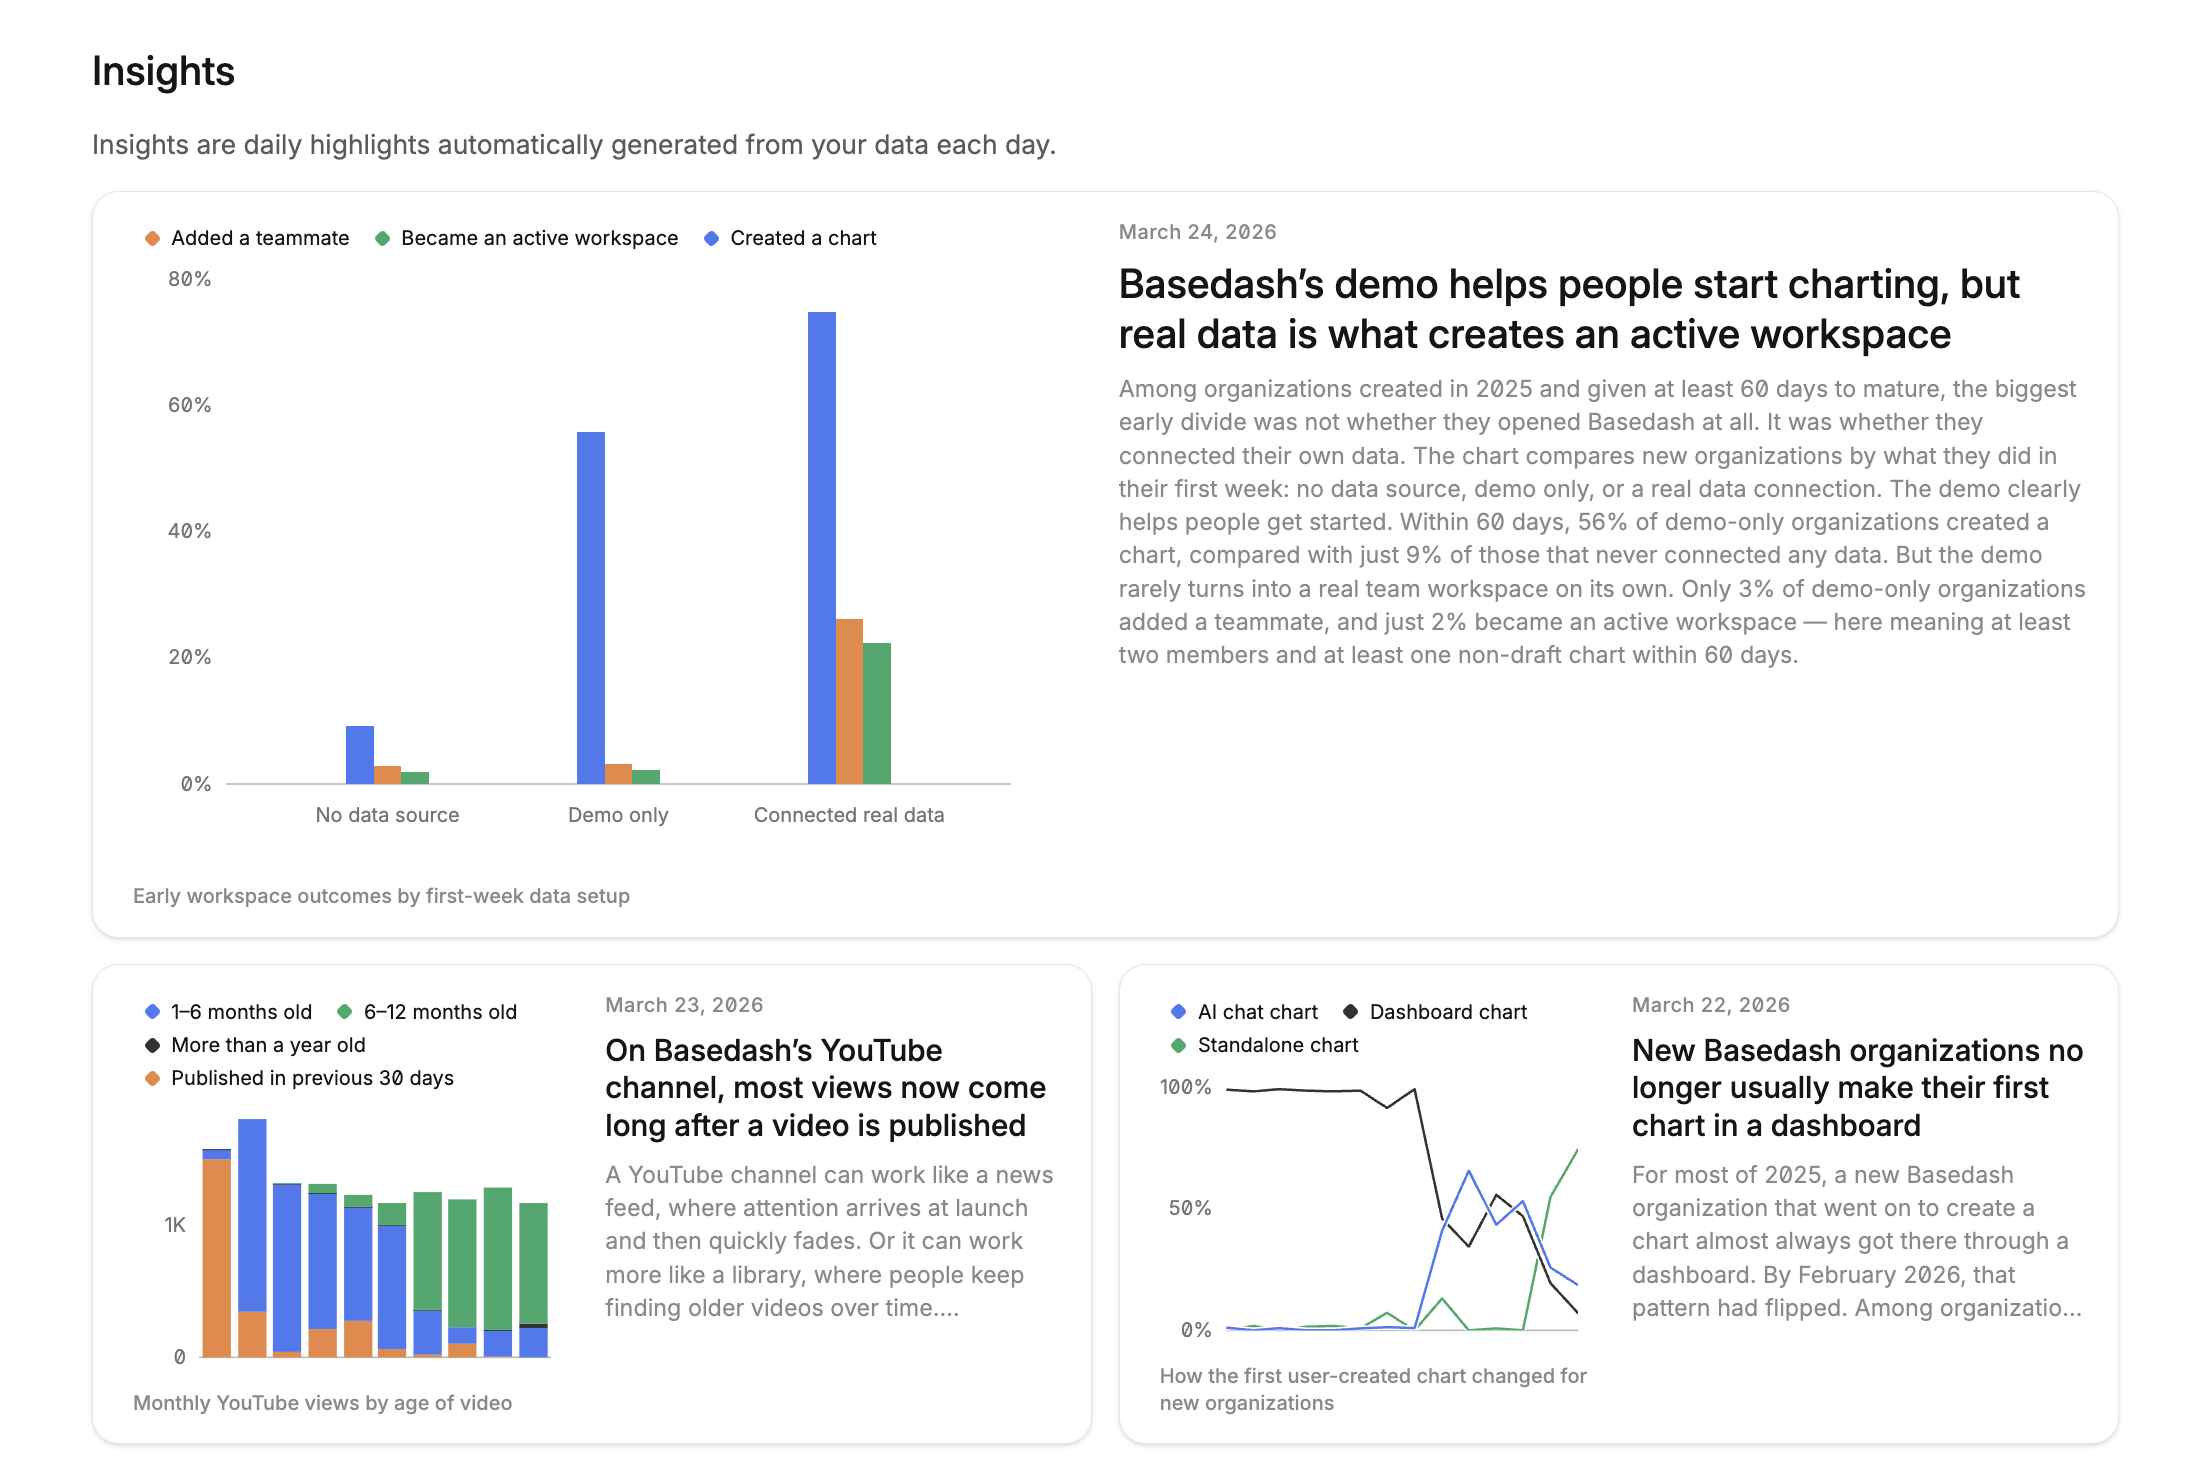Click the blue "1–6 months old" legend dot
2210x1466 pixels.
(x=152, y=1012)
